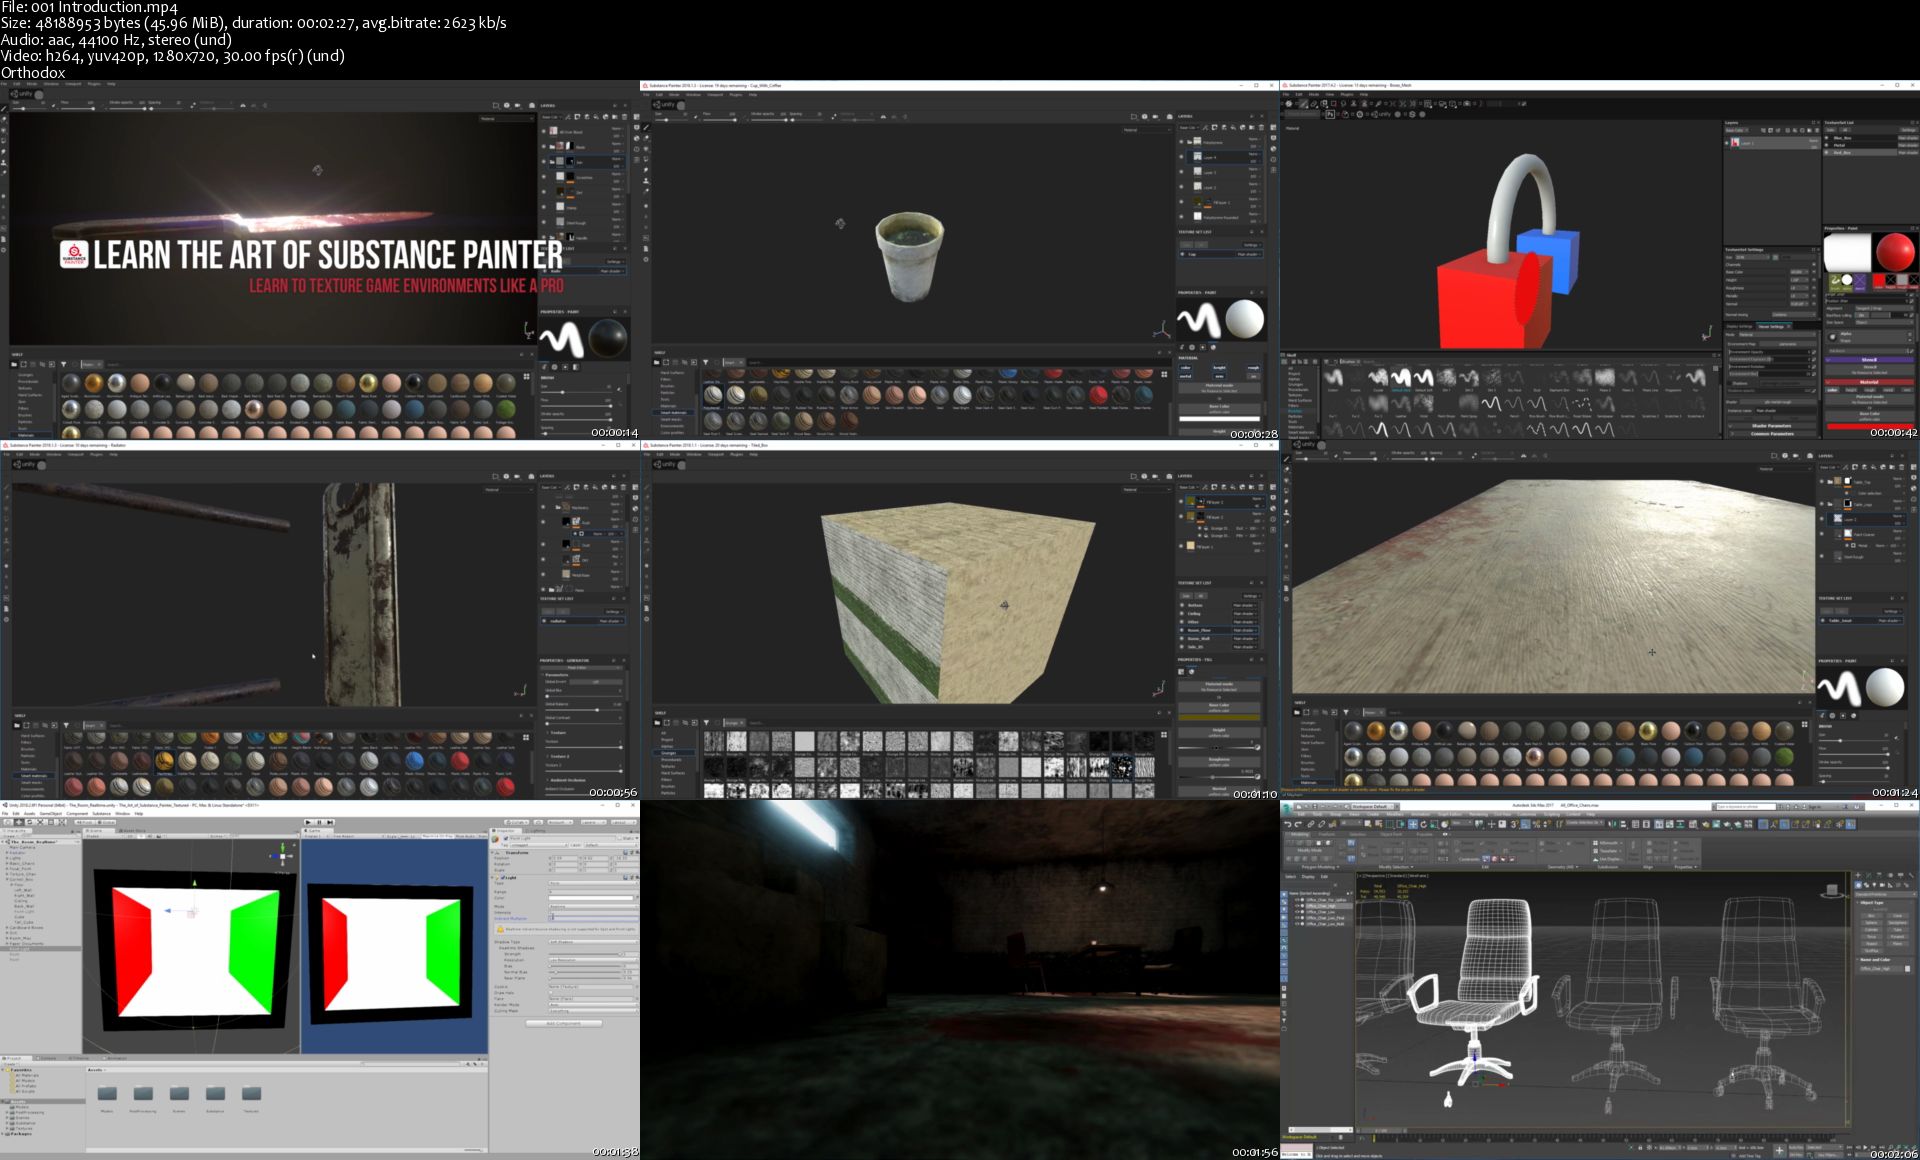Image resolution: width=1920 pixels, height=1160 pixels.
Task: Open Create panel plus icon in 3ds Max
Action: (1858, 875)
